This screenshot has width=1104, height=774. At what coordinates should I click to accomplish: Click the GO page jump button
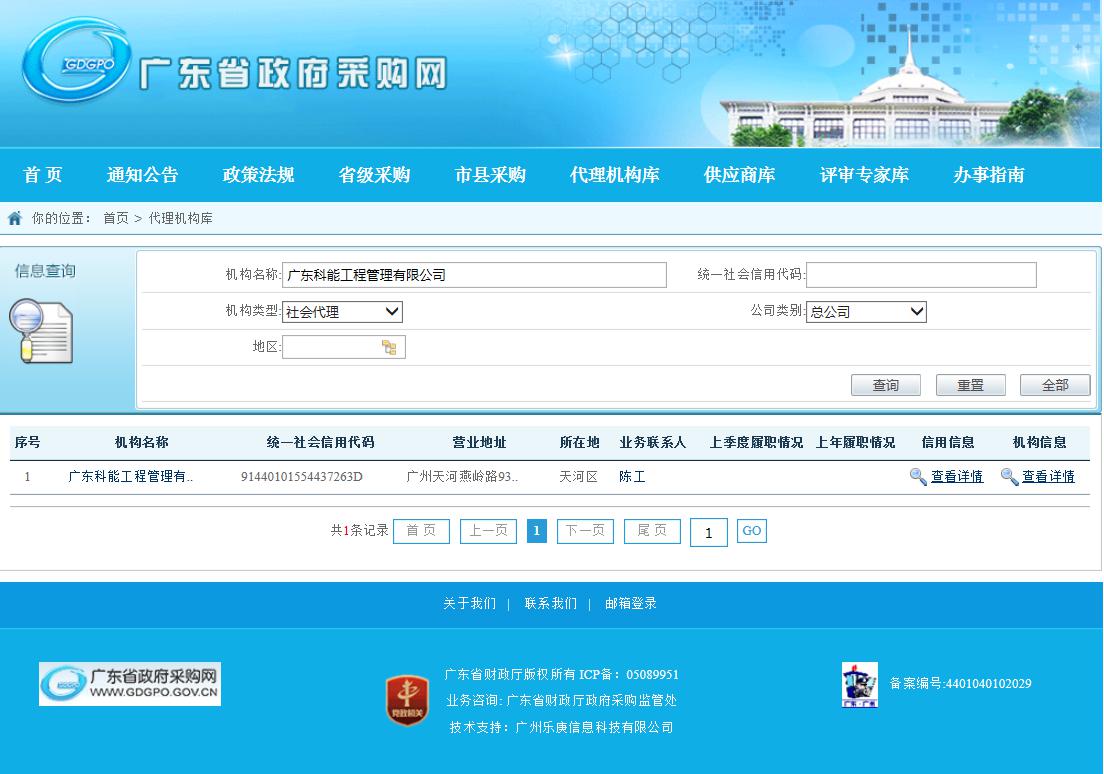coord(752,531)
